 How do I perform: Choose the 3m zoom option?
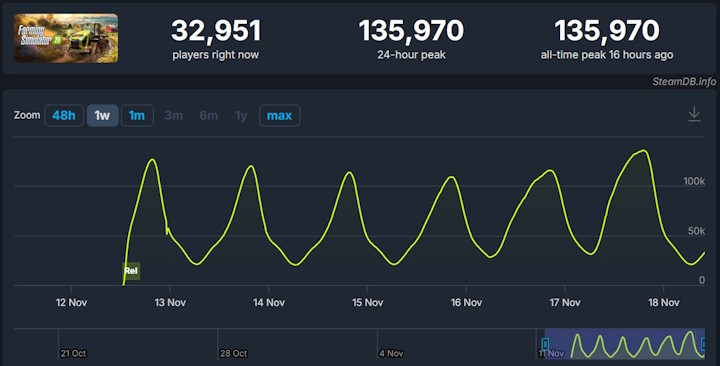click(174, 115)
